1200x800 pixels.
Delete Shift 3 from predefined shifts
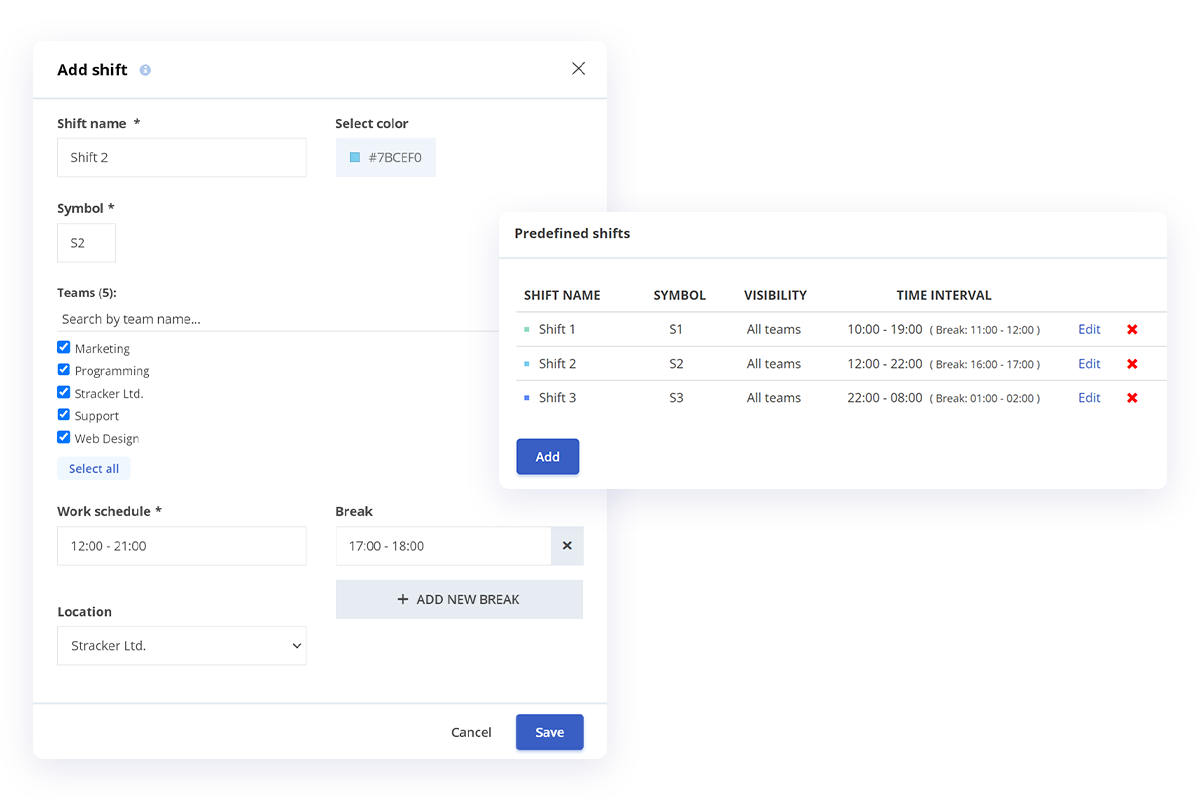pos(1131,397)
